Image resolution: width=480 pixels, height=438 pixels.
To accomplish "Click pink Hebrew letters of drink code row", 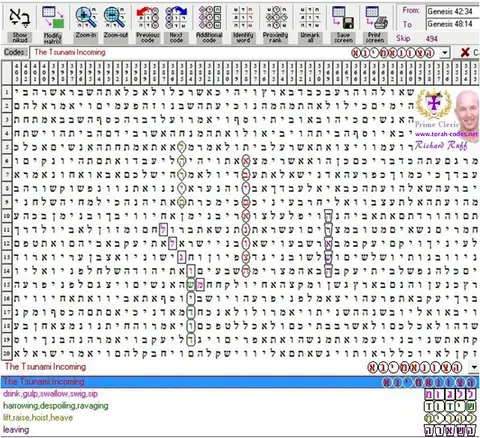I will (x=450, y=394).
